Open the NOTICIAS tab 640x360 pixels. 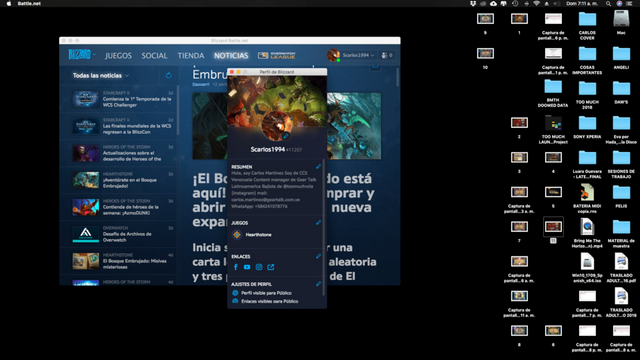coord(231,56)
